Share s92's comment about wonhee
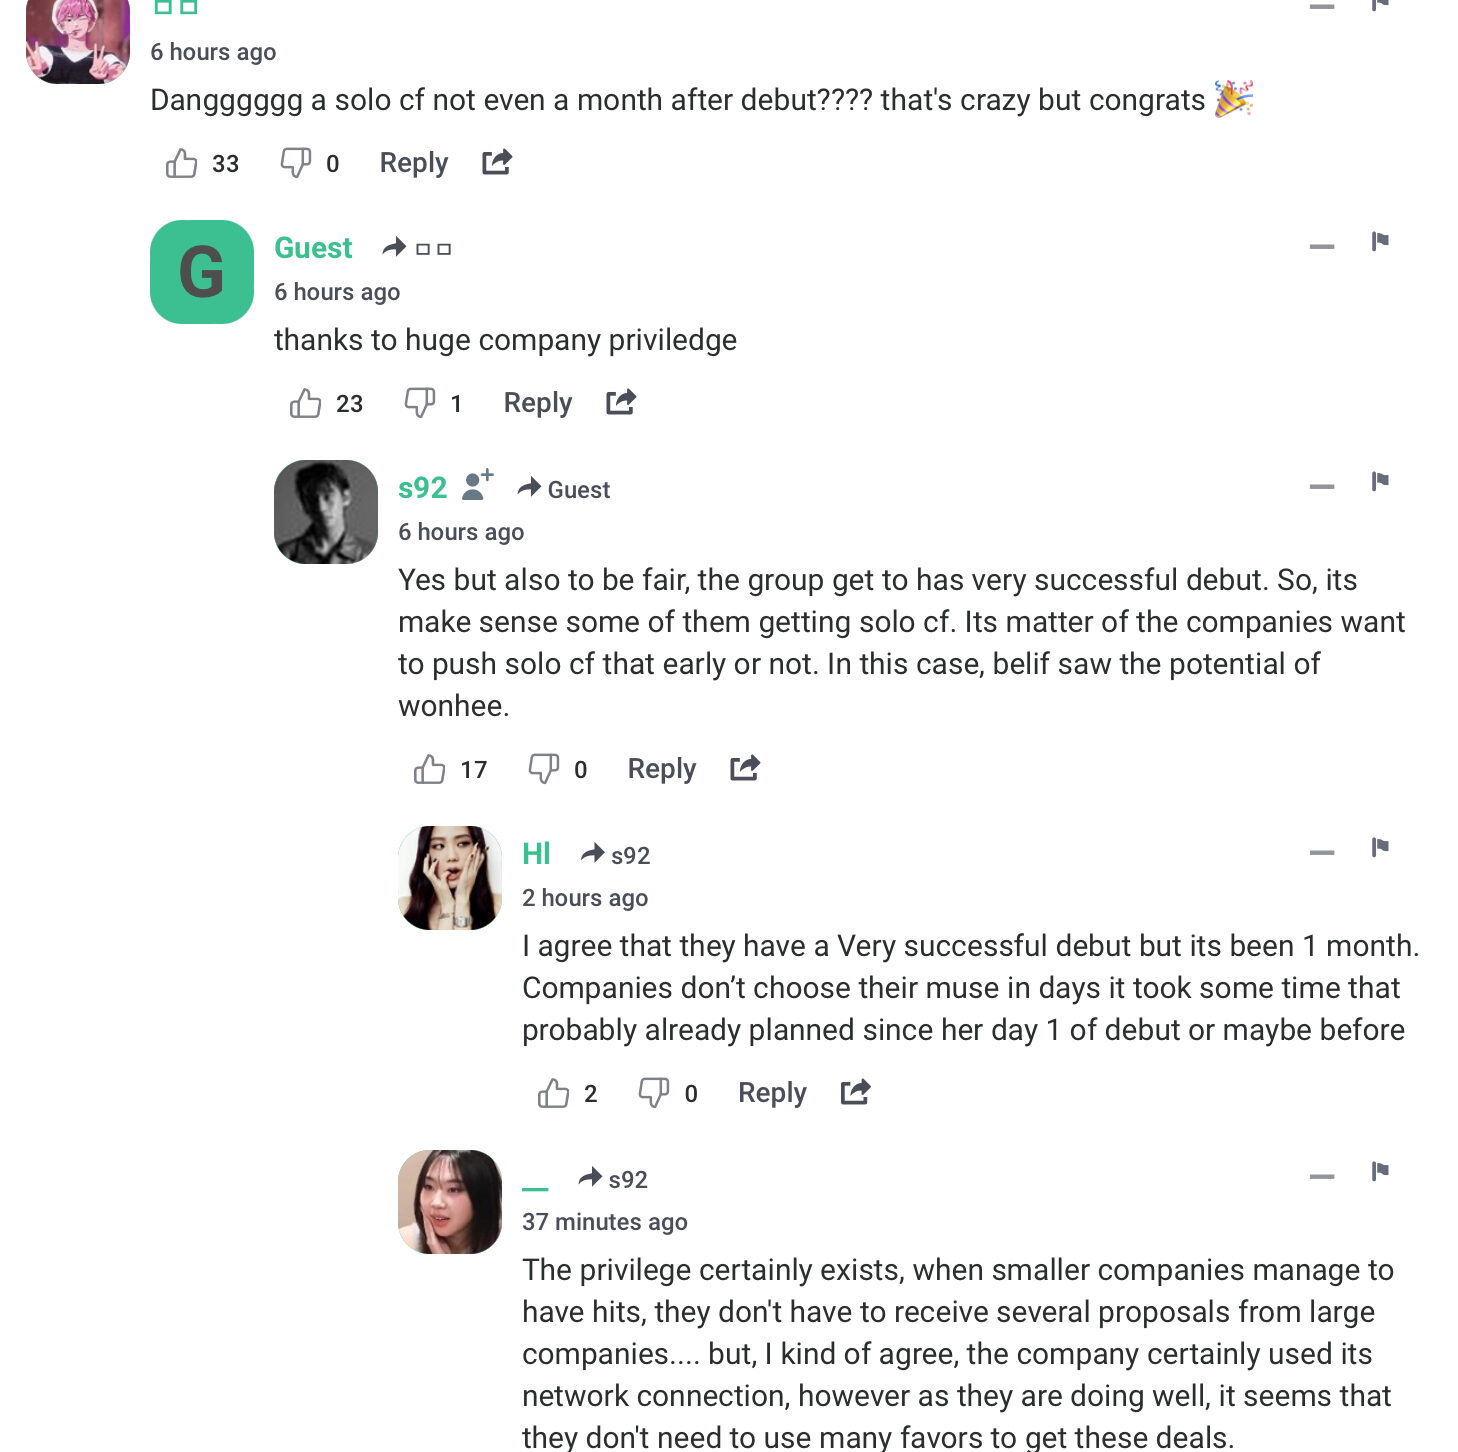Screen dimensions: 1458x1452 pos(745,768)
